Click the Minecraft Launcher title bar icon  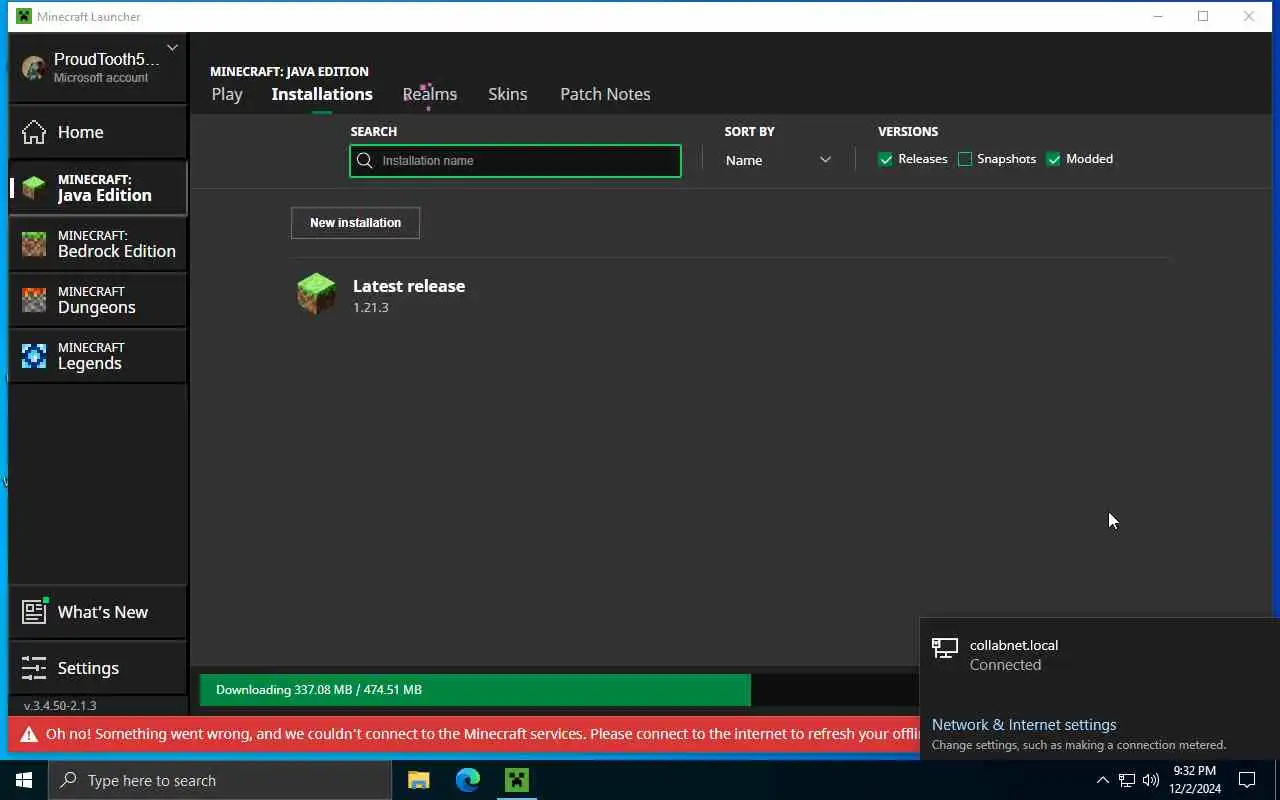click(x=24, y=16)
